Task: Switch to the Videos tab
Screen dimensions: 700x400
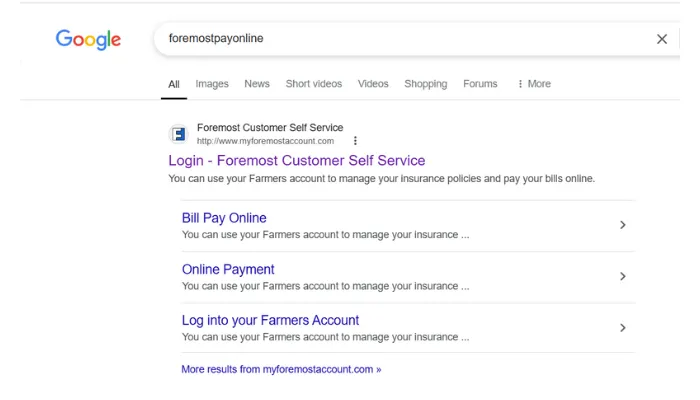Action: click(x=373, y=84)
